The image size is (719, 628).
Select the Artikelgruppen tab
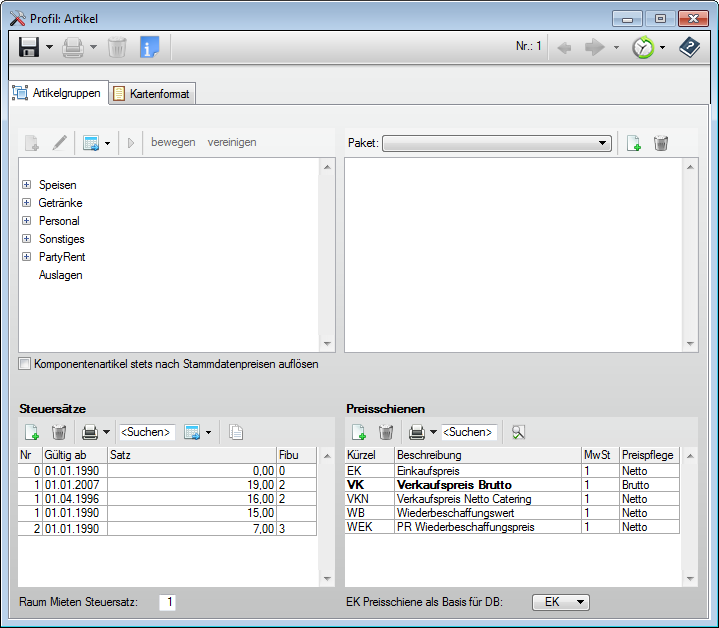pyautogui.click(x=57, y=92)
